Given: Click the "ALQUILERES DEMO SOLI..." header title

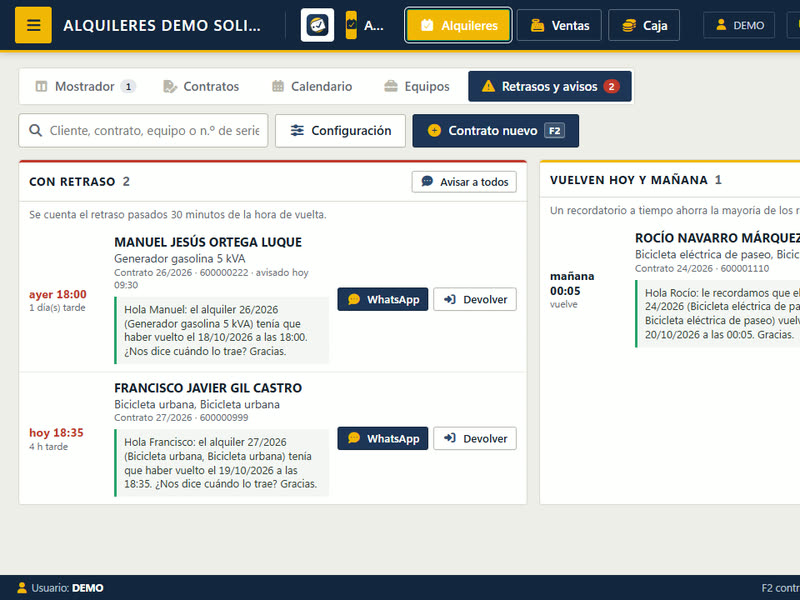Looking at the screenshot, I should coord(162,26).
